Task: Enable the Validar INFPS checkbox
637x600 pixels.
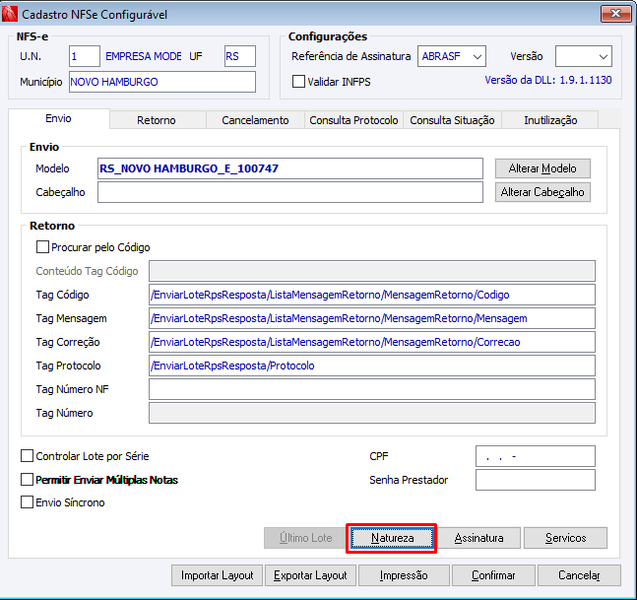Action: [x=299, y=82]
